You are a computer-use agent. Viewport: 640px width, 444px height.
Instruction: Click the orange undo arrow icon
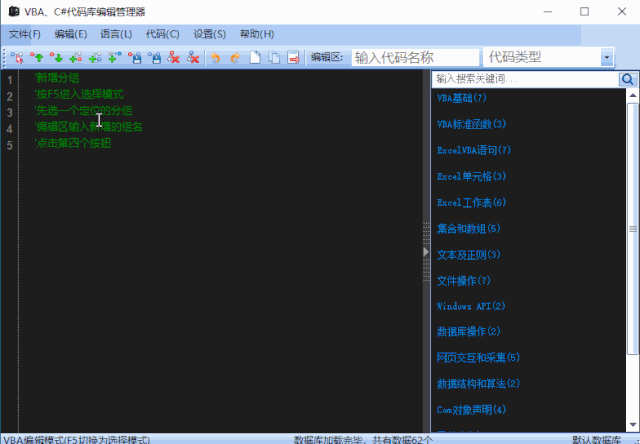click(216, 58)
